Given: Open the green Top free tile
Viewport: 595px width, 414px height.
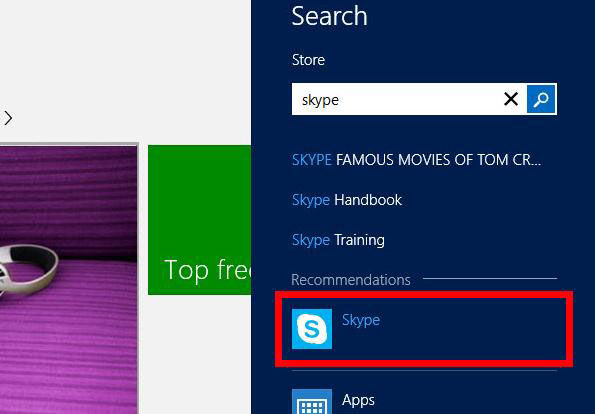Looking at the screenshot, I should (200, 220).
